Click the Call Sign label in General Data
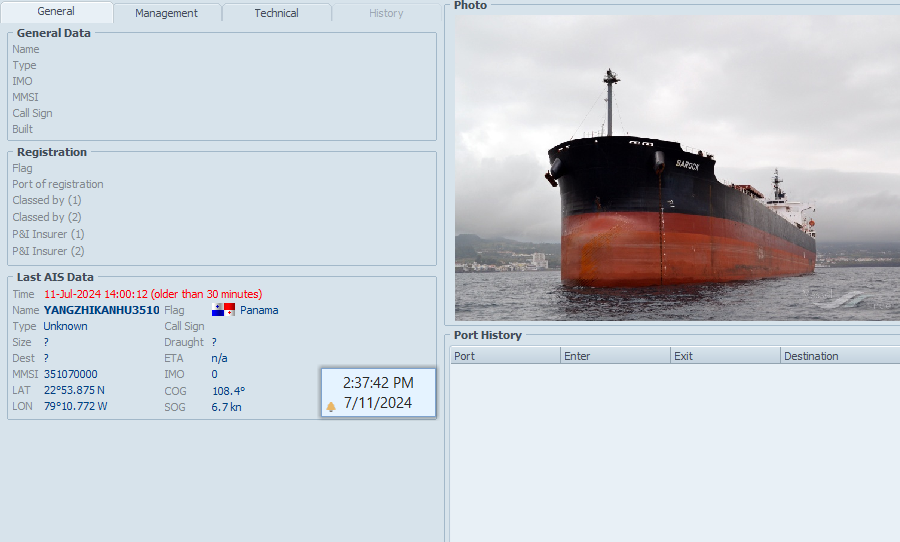Screen dimensions: 900x542 click(x=32, y=113)
